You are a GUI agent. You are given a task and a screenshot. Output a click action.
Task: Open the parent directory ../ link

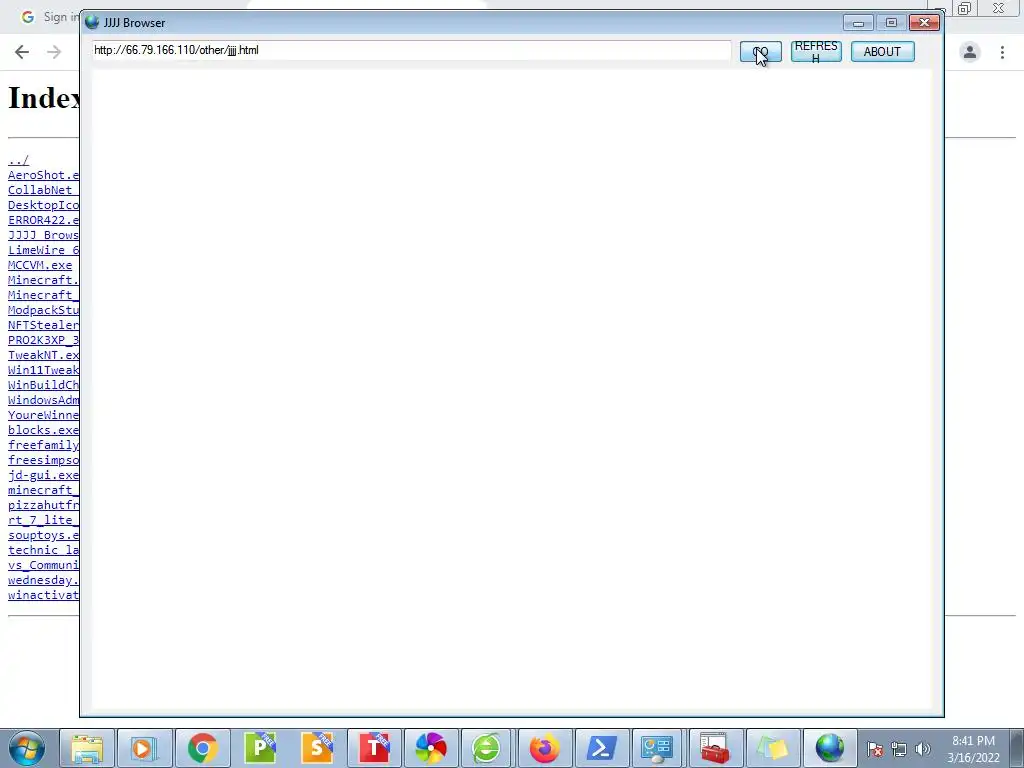pos(18,160)
